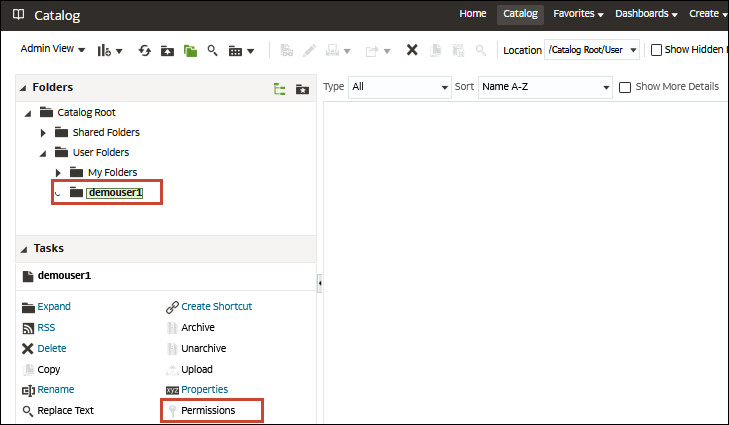Collapse left pane with splitter handle

[x=319, y=283]
